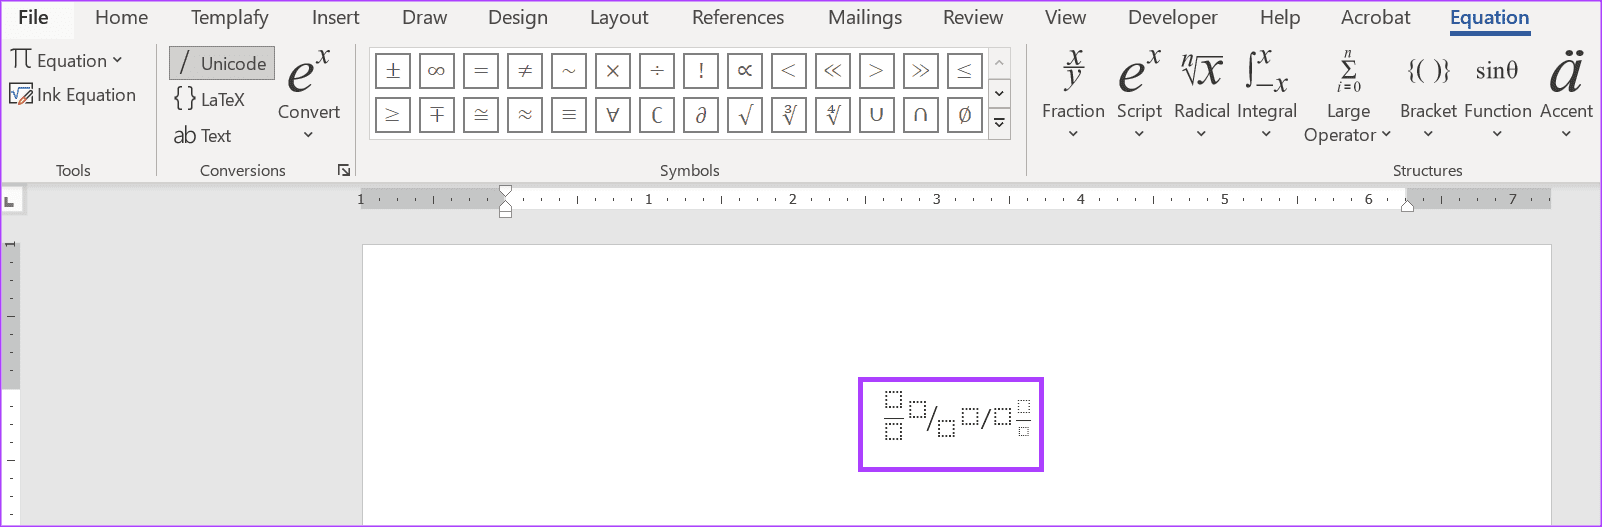1602x527 pixels.
Task: Expand the Large Operator menu
Action: (x=1348, y=96)
